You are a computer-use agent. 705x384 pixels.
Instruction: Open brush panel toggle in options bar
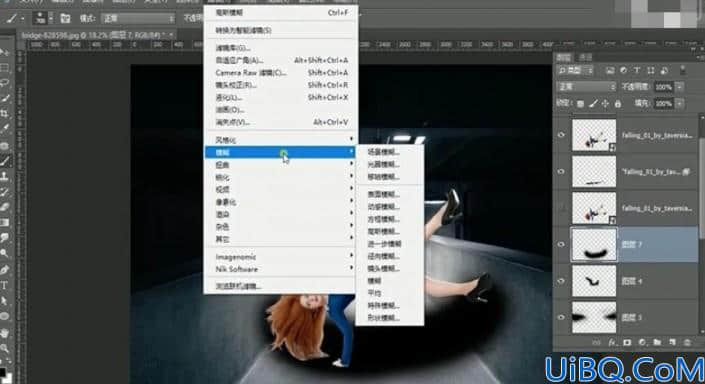(65, 18)
